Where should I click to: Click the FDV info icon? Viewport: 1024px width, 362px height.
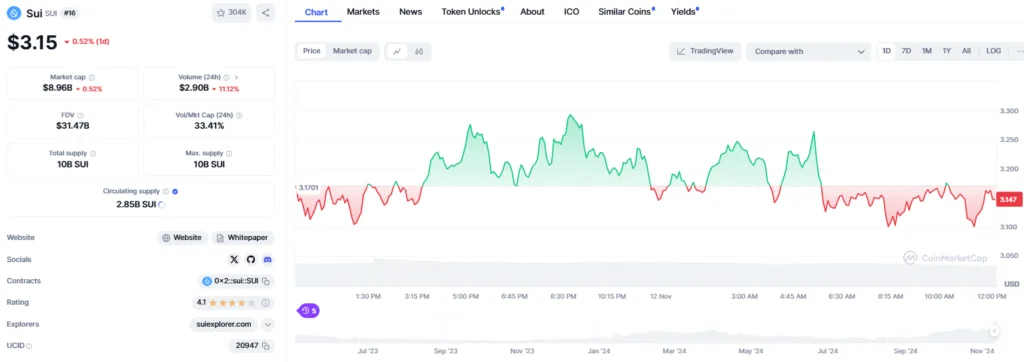pos(80,115)
